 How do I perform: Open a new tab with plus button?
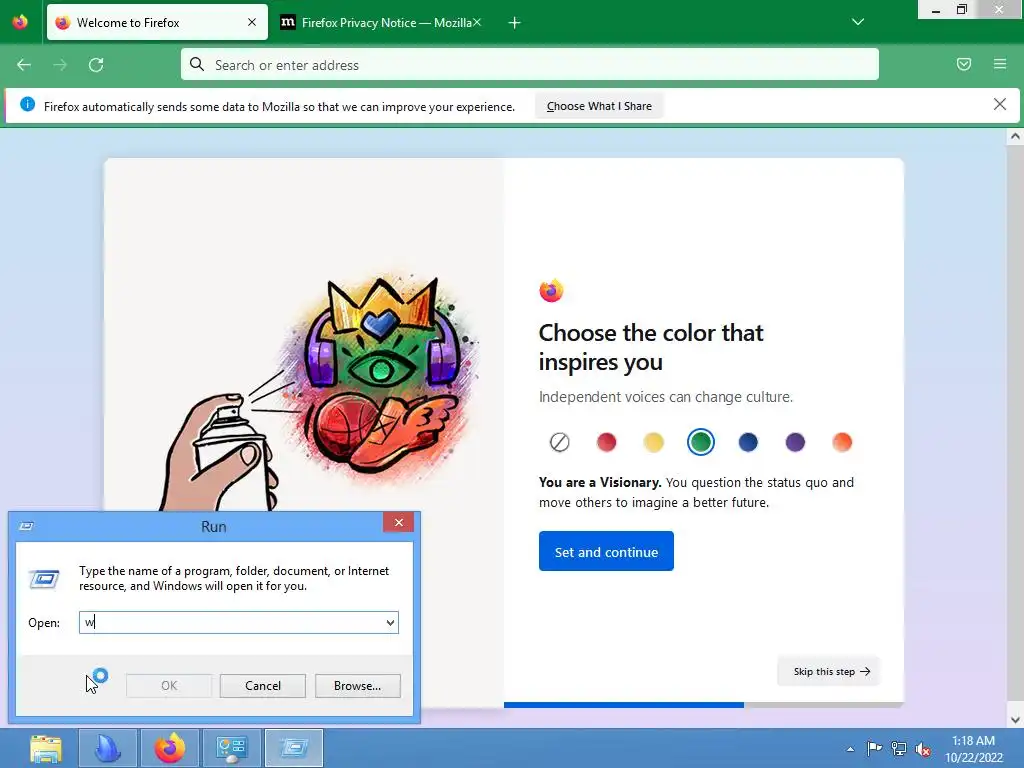(515, 23)
